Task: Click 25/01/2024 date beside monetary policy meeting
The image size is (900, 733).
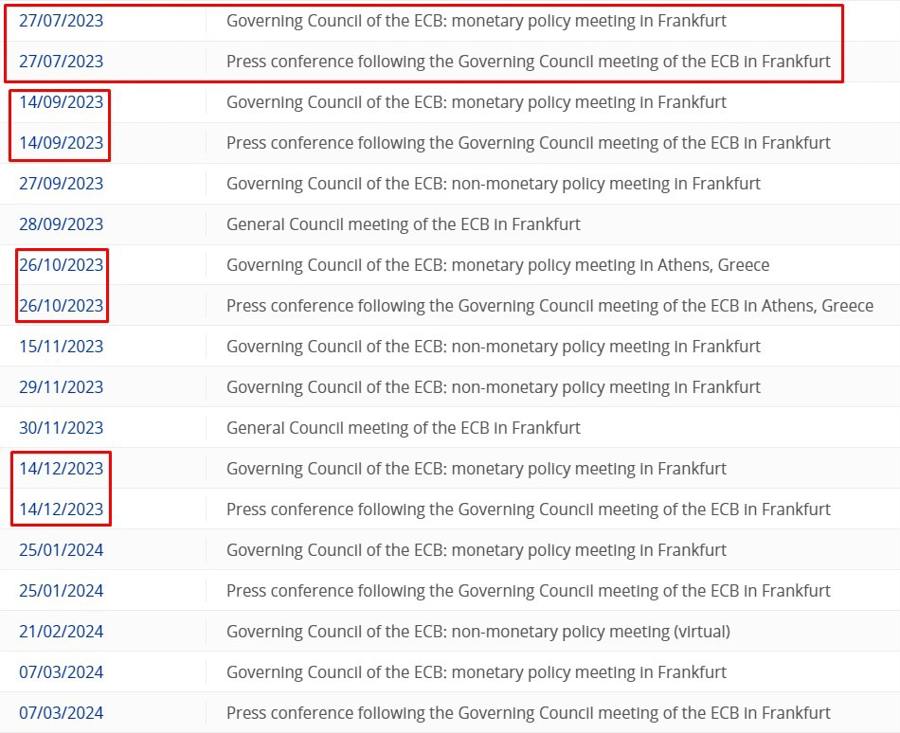Action: (61, 550)
